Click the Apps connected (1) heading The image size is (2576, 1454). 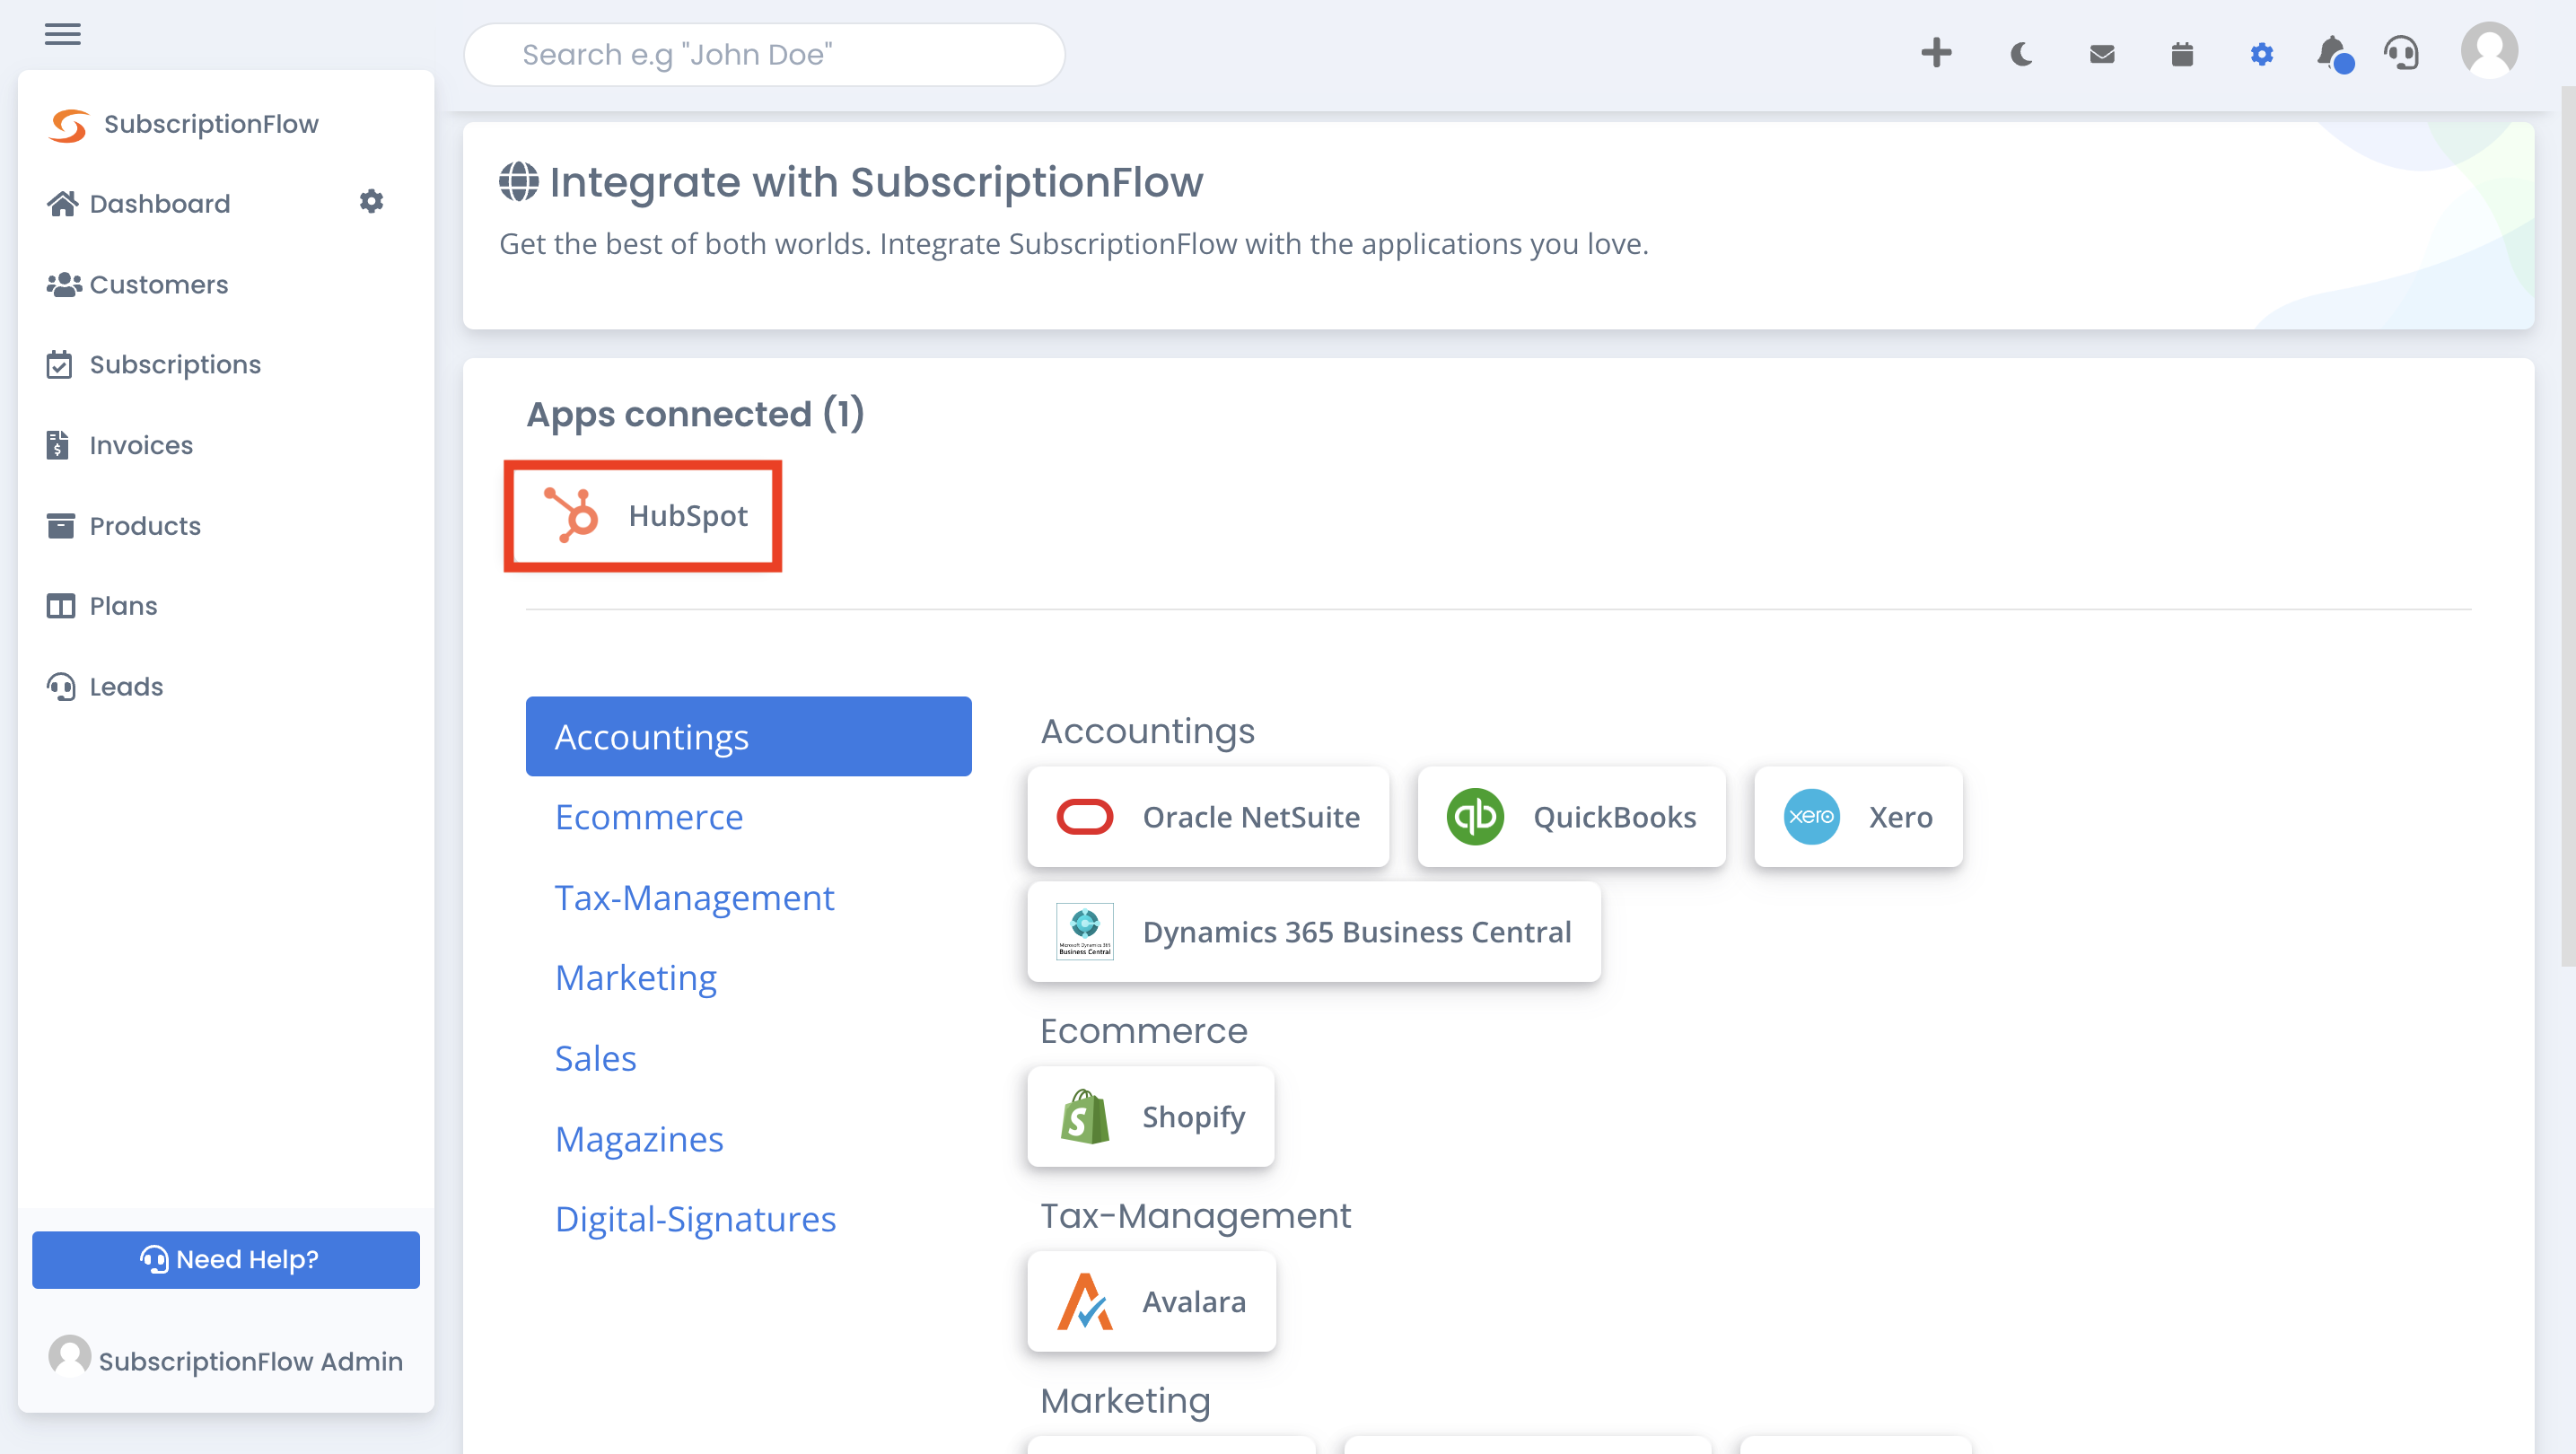click(x=695, y=413)
